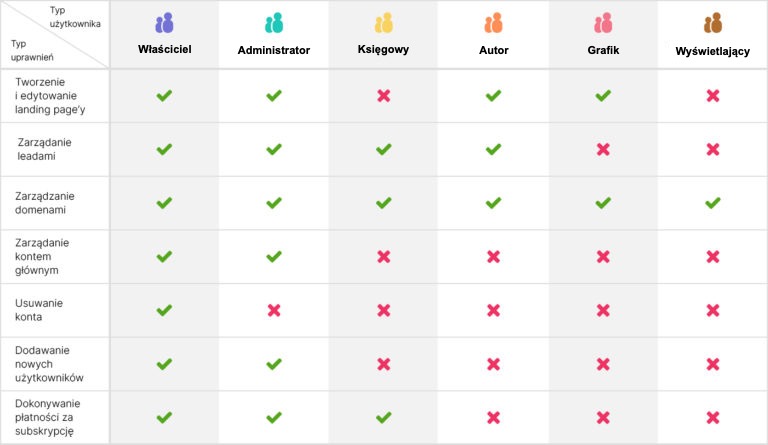Viewport: 768px width, 445px height.
Task: Click Księgowy's red cross for landing pages
Action: [384, 96]
